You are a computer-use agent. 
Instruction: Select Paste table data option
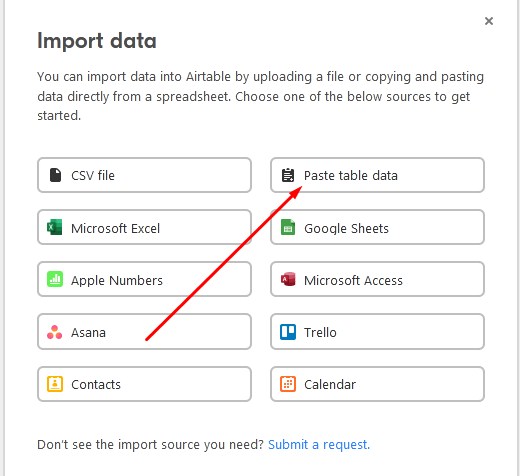[377, 175]
